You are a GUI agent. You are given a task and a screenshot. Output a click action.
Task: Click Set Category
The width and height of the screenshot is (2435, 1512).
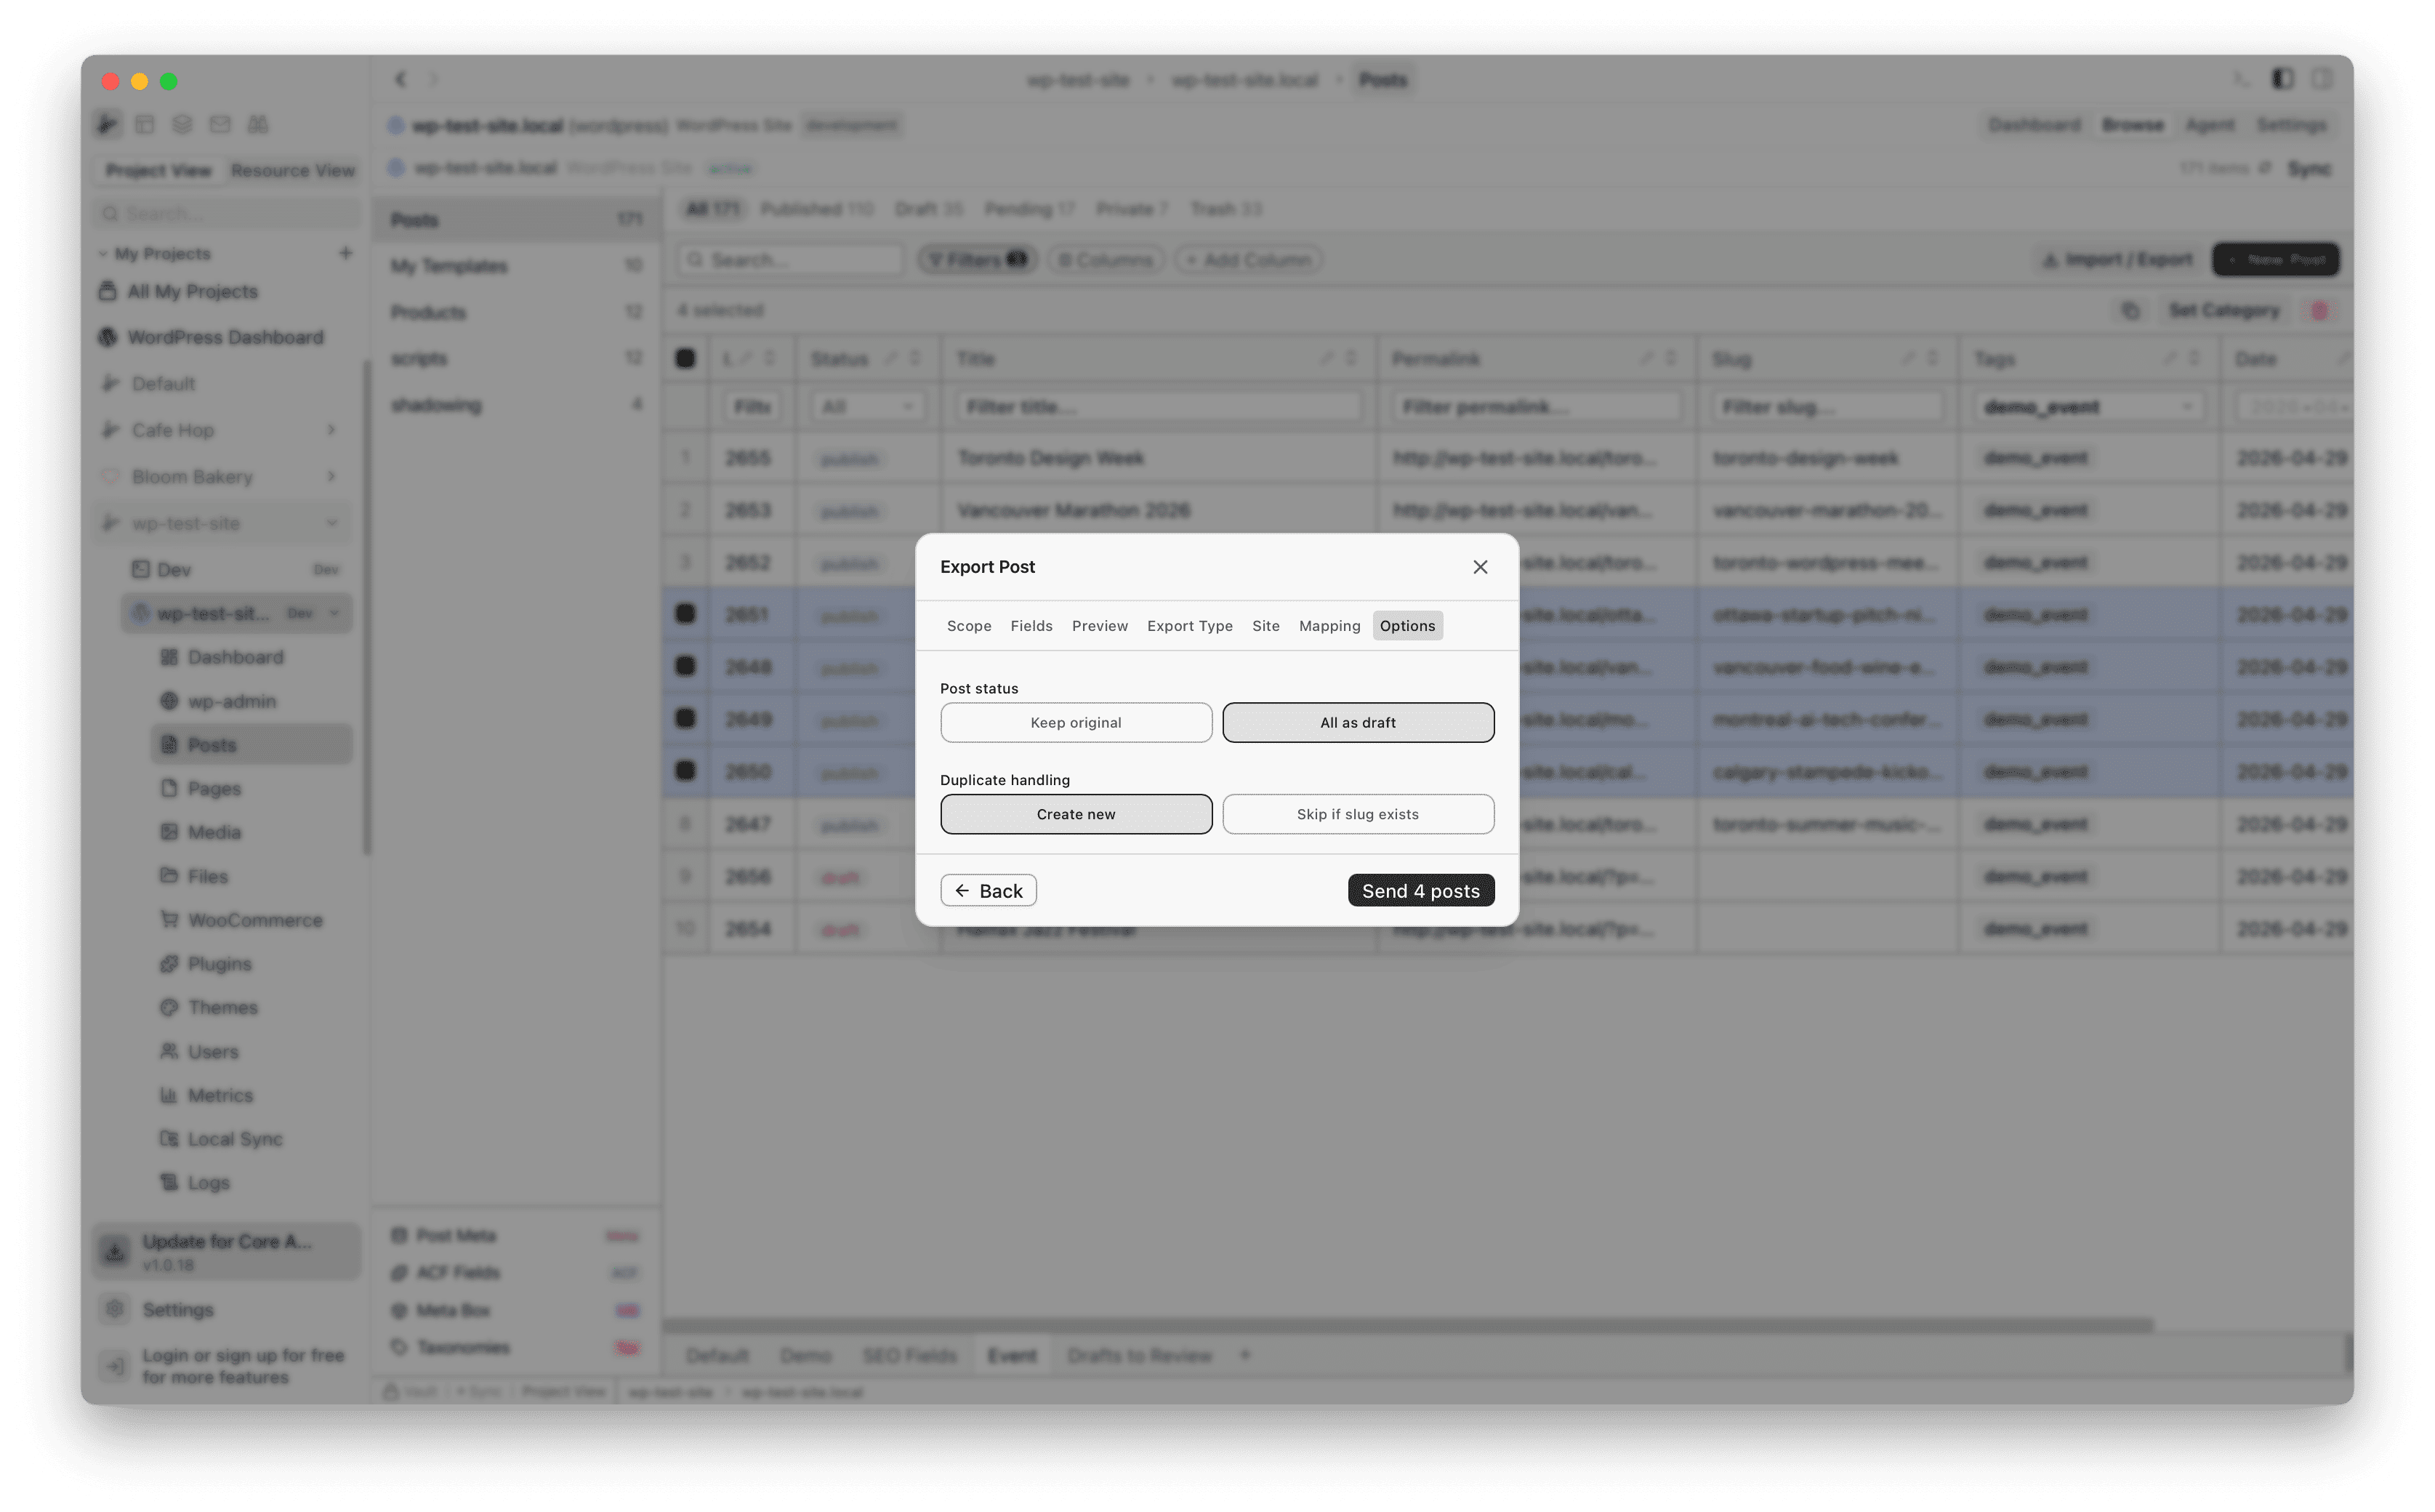pos(2223,311)
